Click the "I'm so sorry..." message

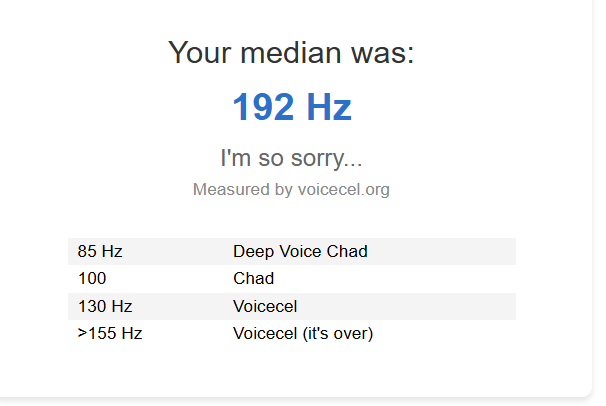tap(291, 158)
